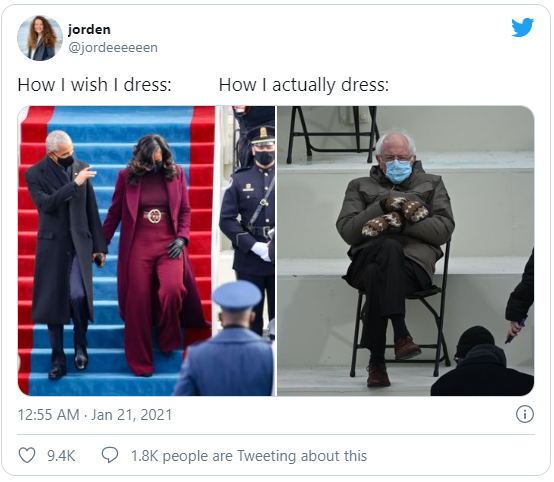Screen dimensions: 554x482
Task: Open the right photo of seated man
Action: [406, 251]
